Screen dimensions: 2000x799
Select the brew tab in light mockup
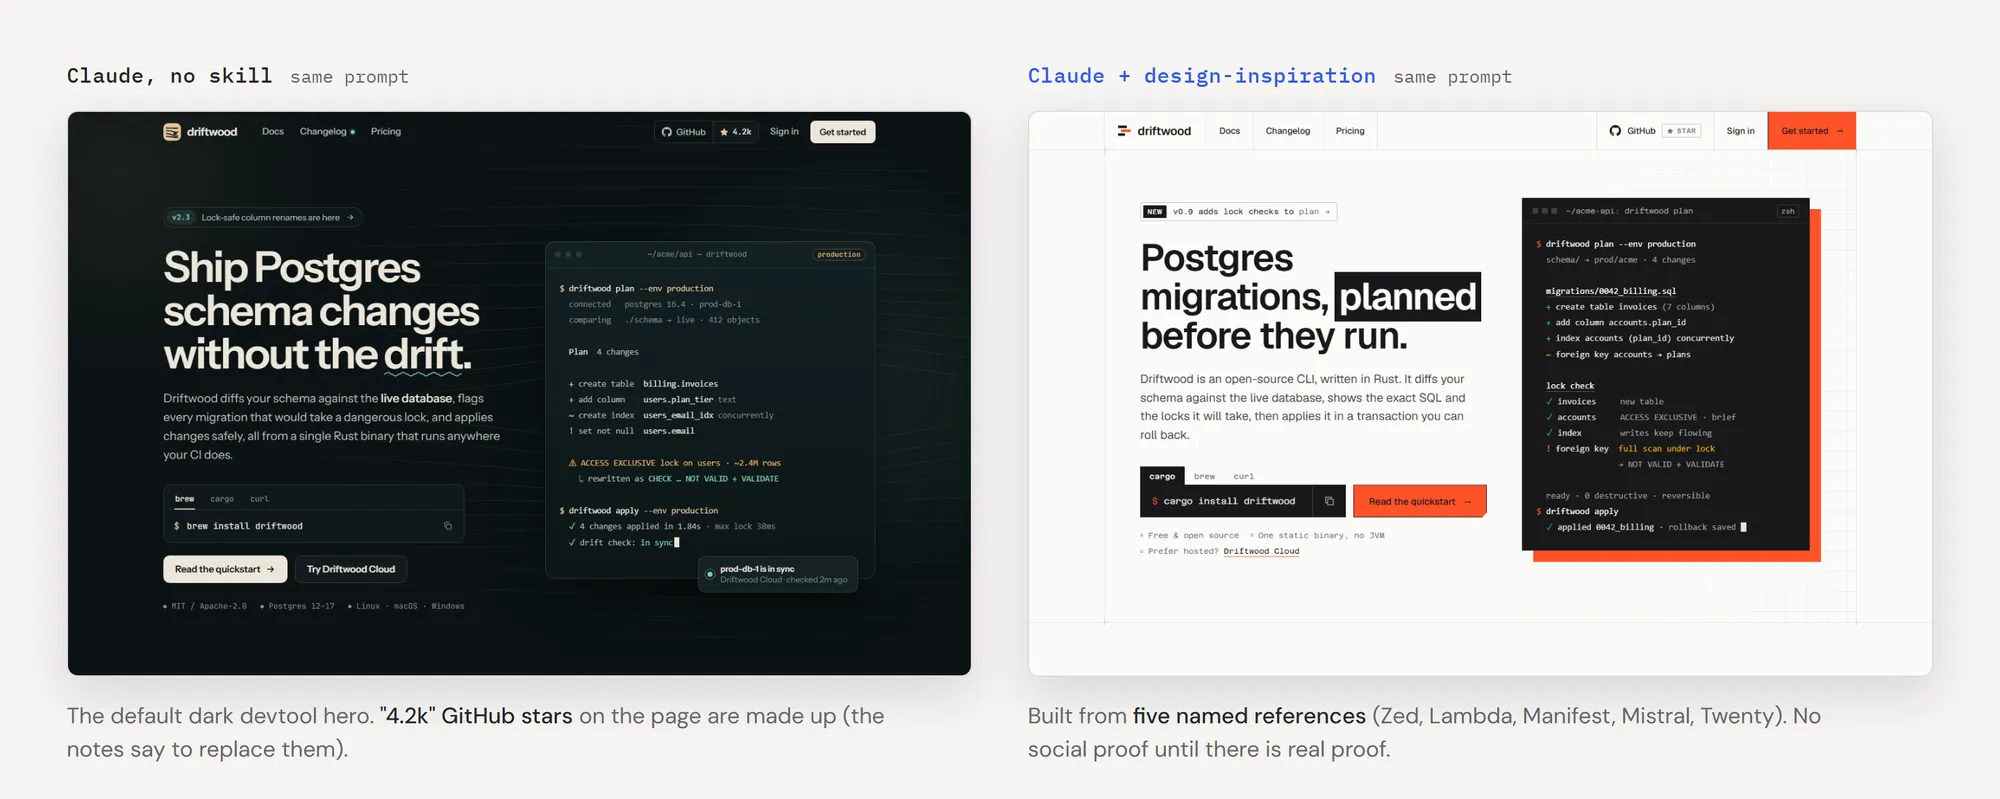pyautogui.click(x=1204, y=476)
